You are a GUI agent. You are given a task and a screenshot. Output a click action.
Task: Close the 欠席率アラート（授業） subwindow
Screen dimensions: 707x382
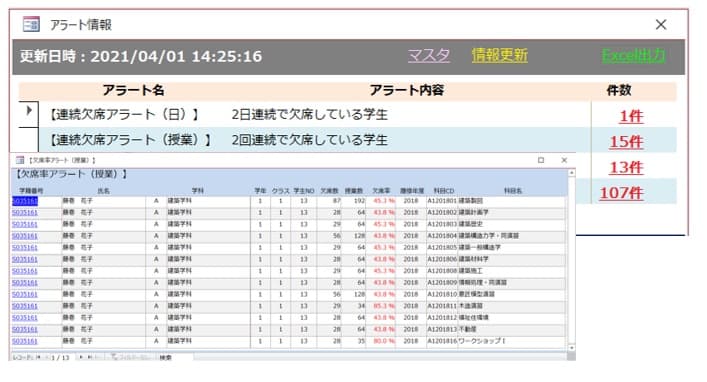(564, 160)
